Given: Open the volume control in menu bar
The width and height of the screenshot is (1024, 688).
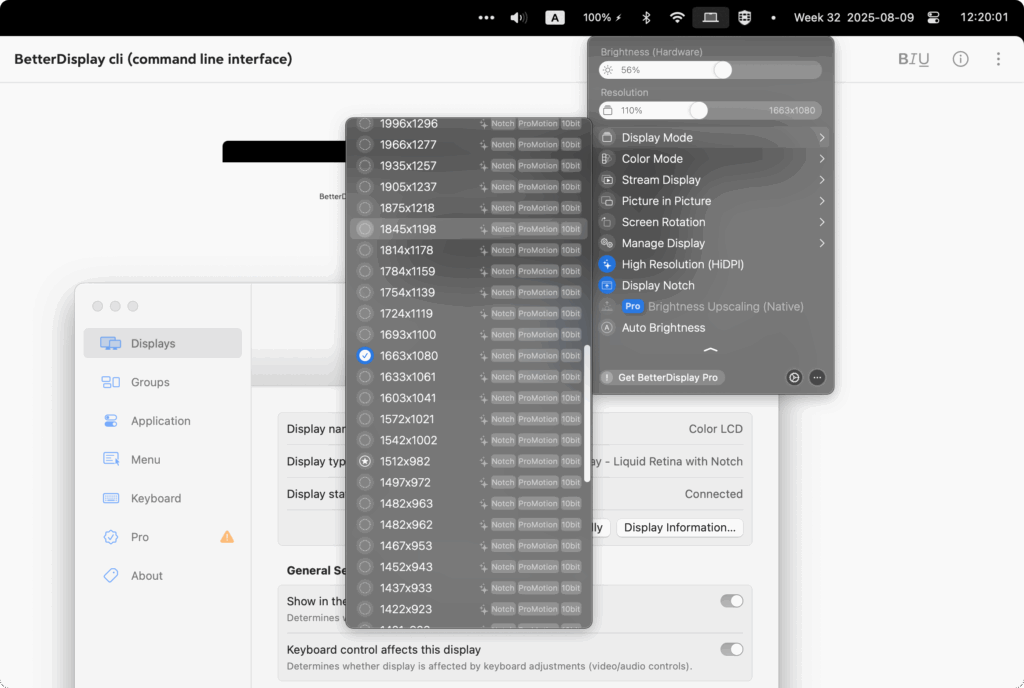Looking at the screenshot, I should 519,18.
